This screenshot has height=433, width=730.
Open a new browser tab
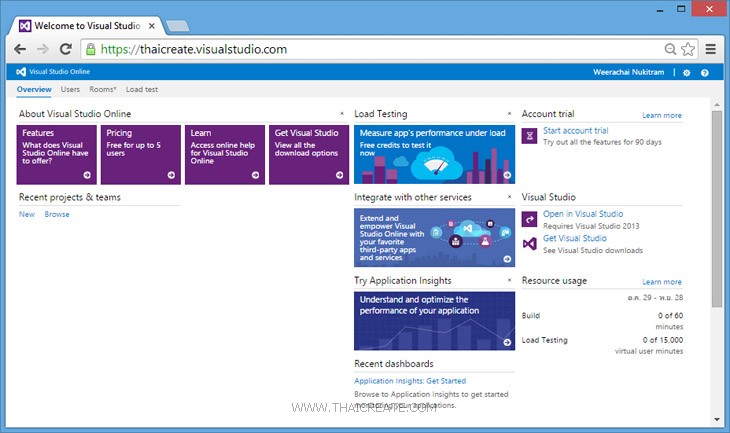click(177, 26)
